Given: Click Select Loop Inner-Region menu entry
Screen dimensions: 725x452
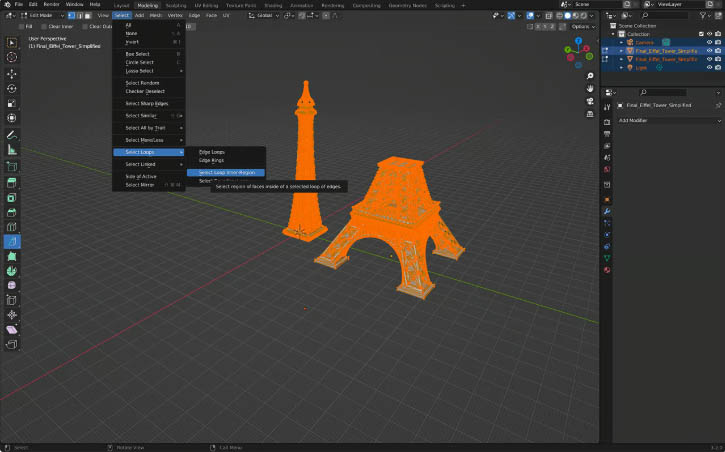Looking at the screenshot, I should pos(226,172).
